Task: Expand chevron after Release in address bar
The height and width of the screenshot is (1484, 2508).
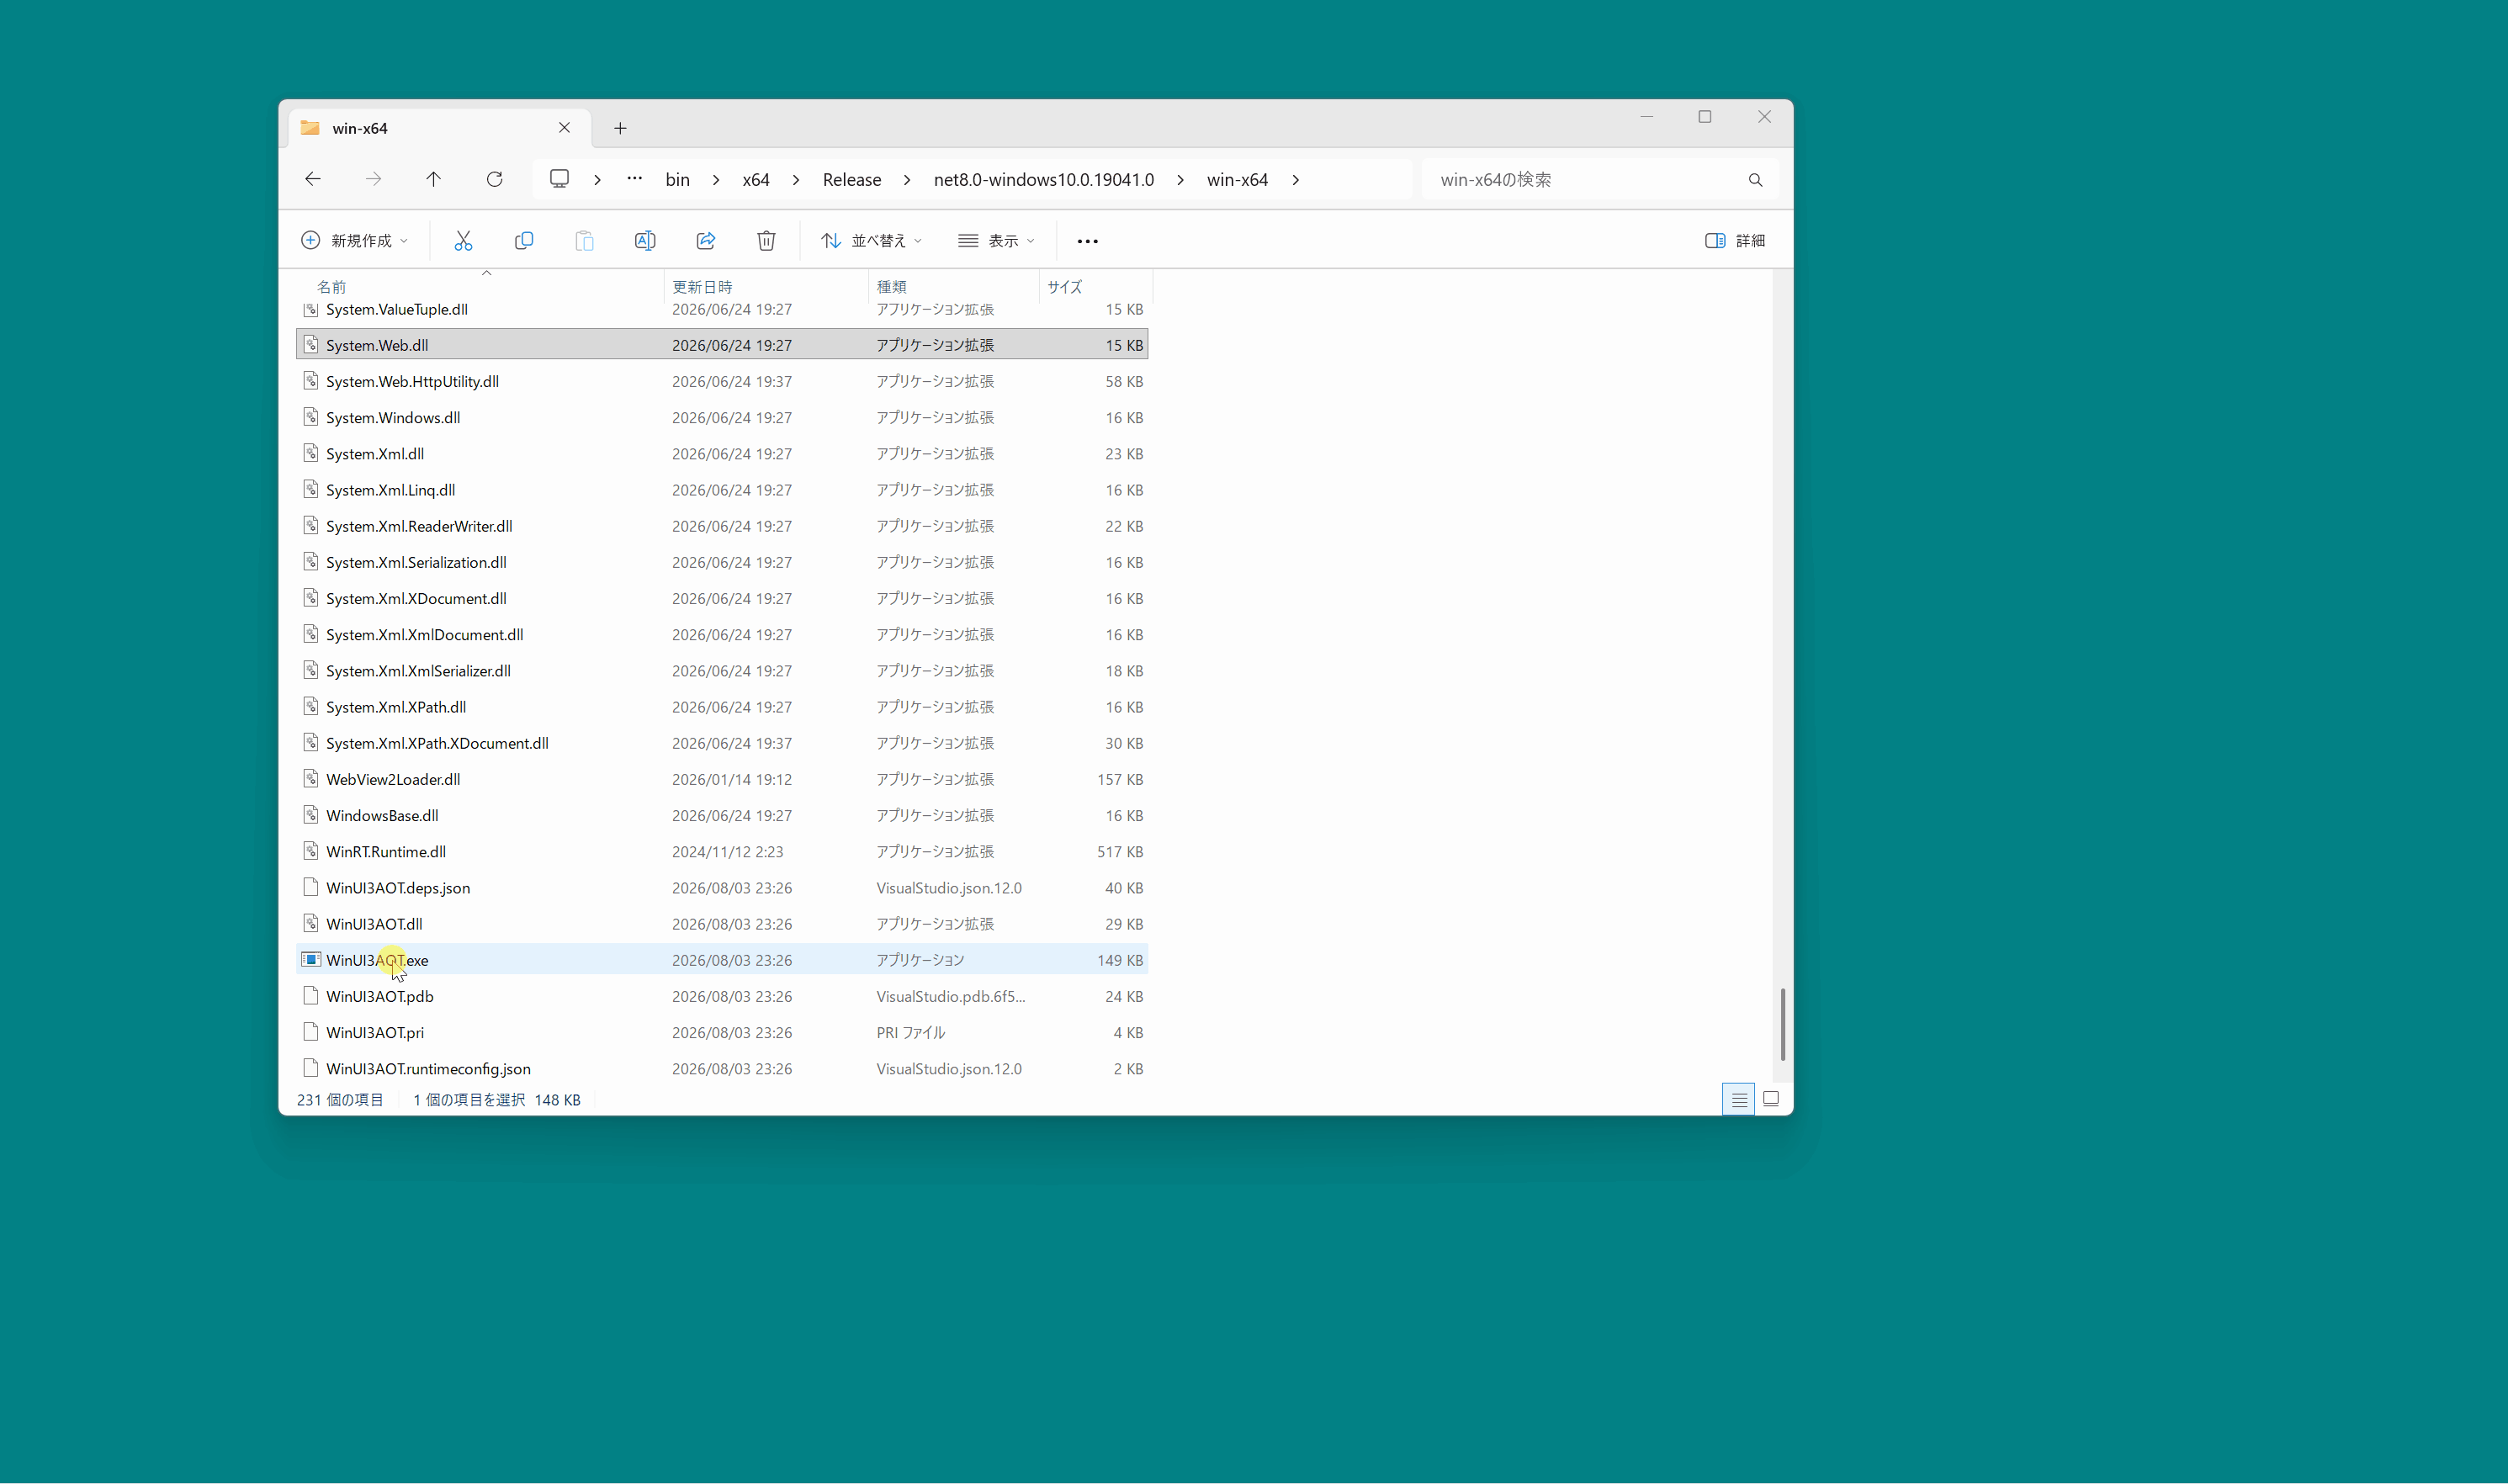Action: [x=907, y=180]
